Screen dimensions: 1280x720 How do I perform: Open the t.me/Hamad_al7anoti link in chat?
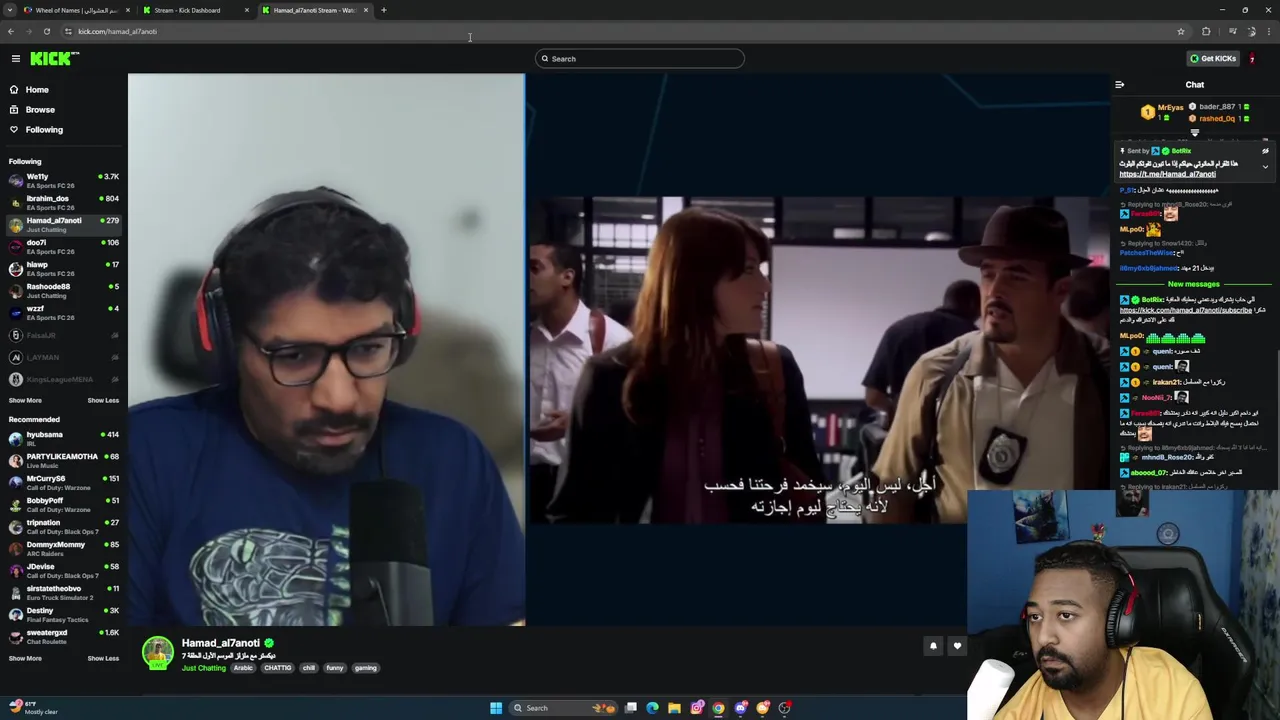[1167, 174]
